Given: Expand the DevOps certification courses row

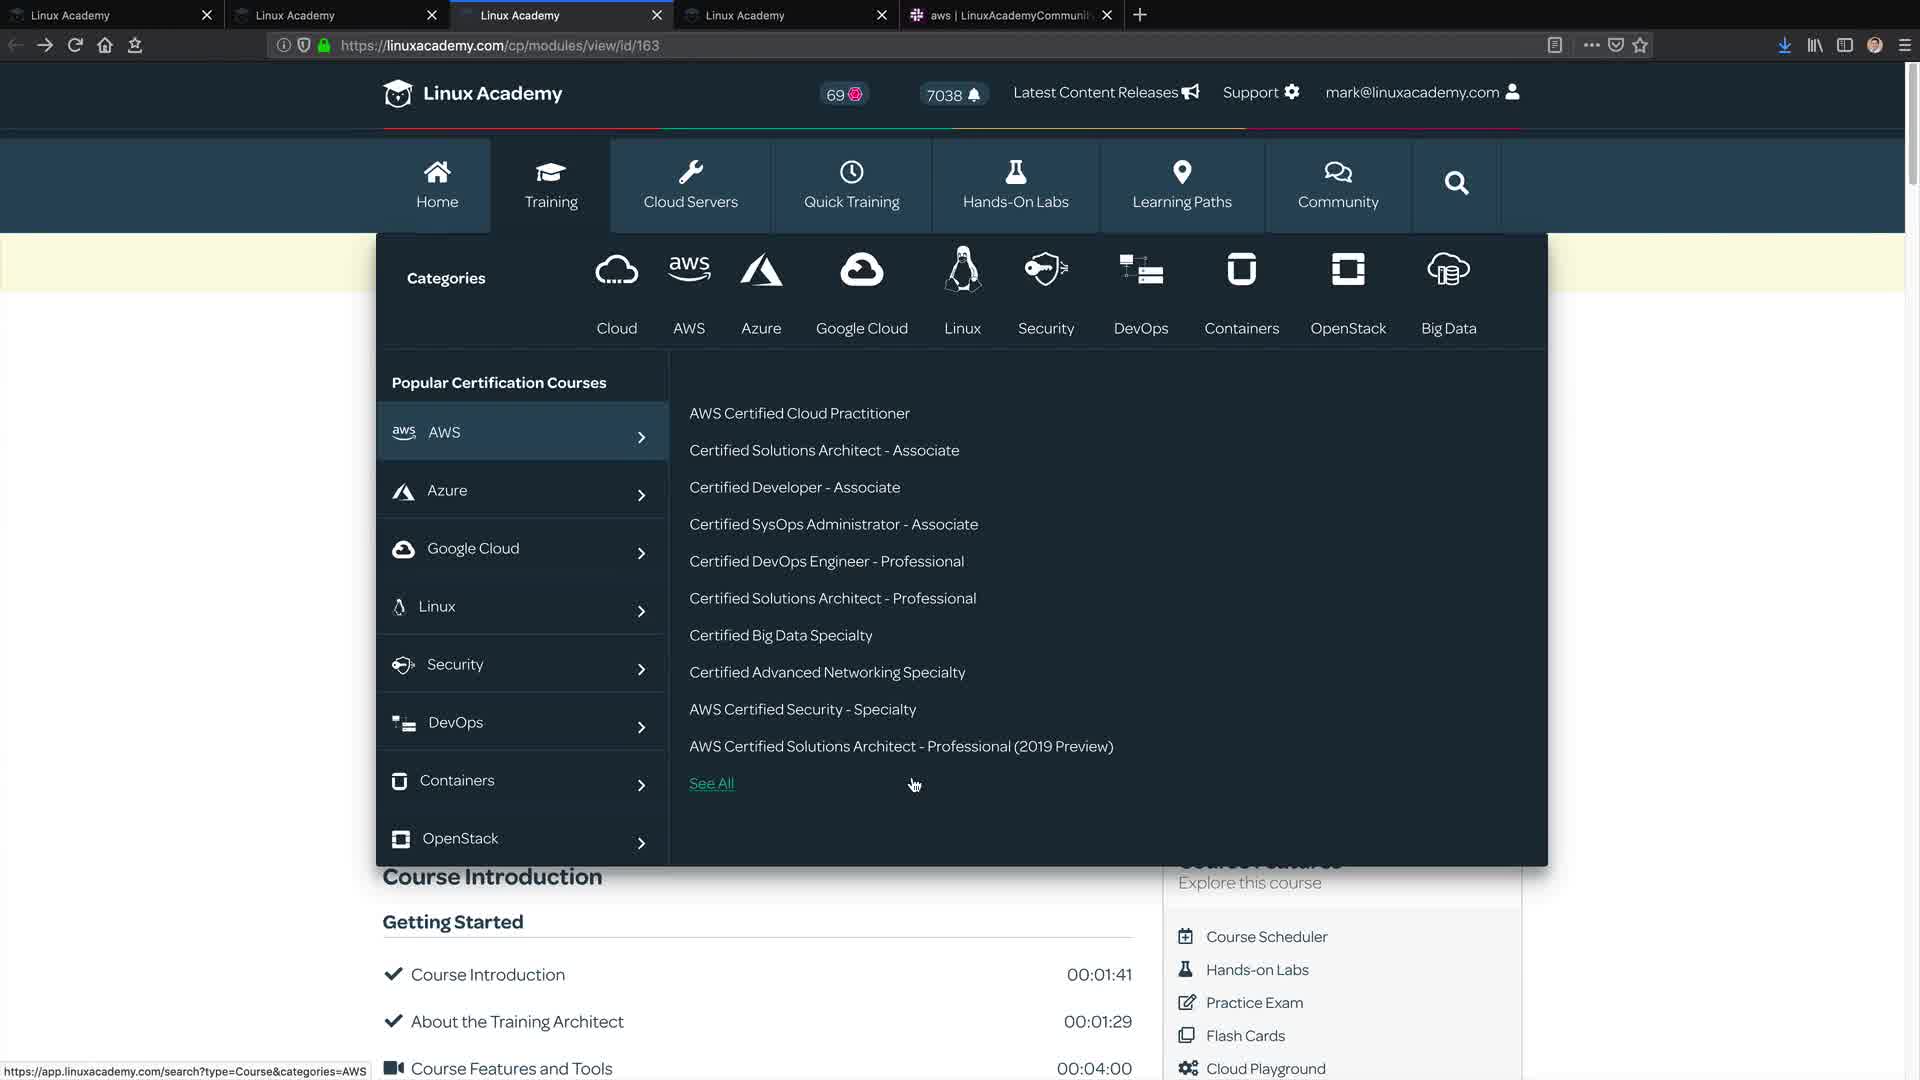Looking at the screenshot, I should pyautogui.click(x=522, y=723).
